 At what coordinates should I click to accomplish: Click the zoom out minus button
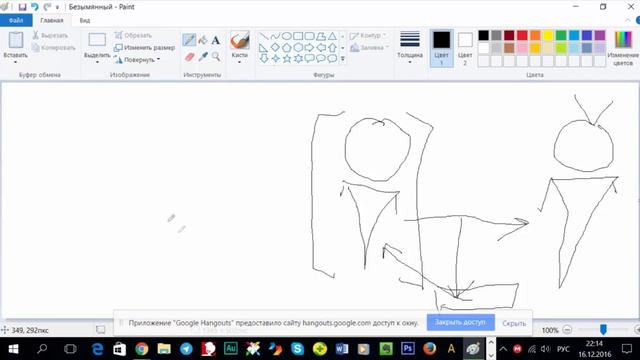coord(567,330)
